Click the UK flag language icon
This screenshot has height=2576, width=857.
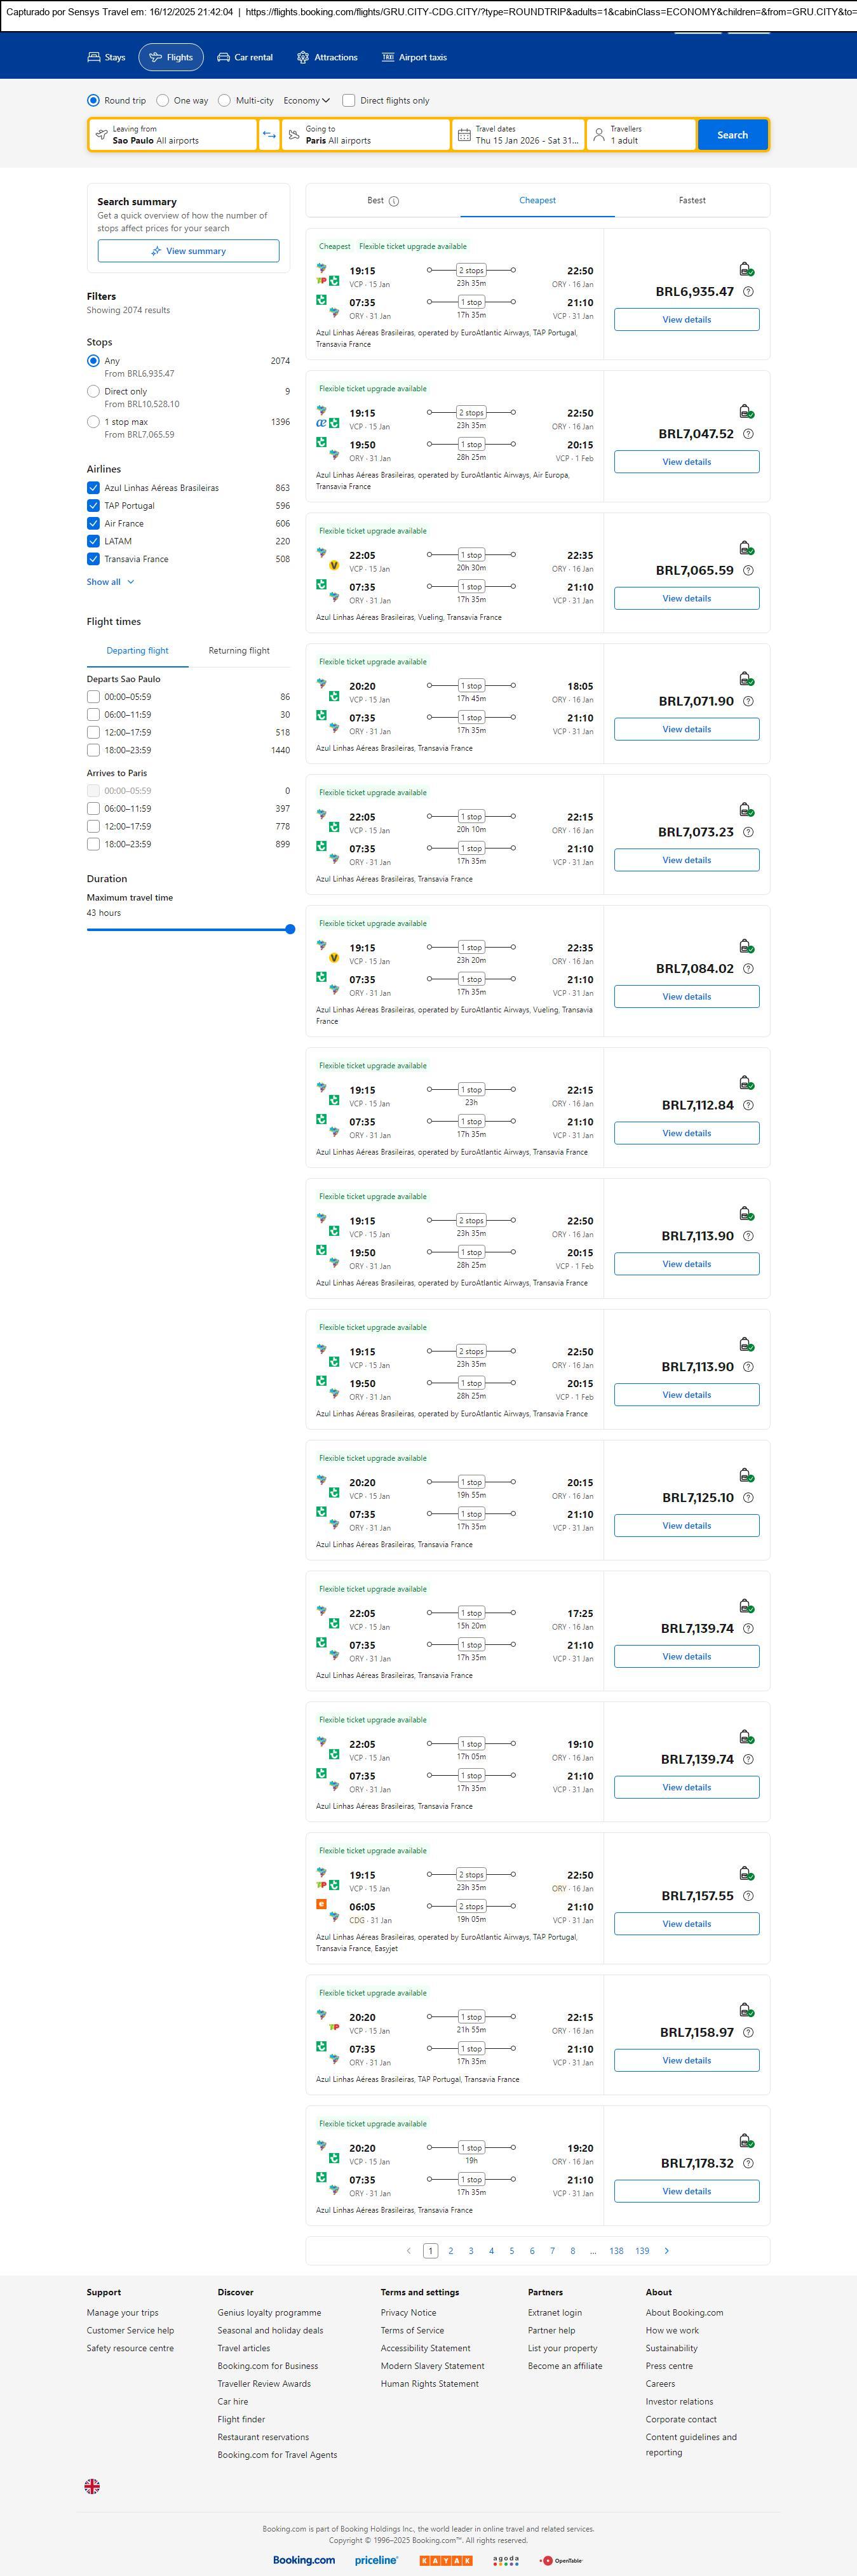click(x=92, y=2485)
